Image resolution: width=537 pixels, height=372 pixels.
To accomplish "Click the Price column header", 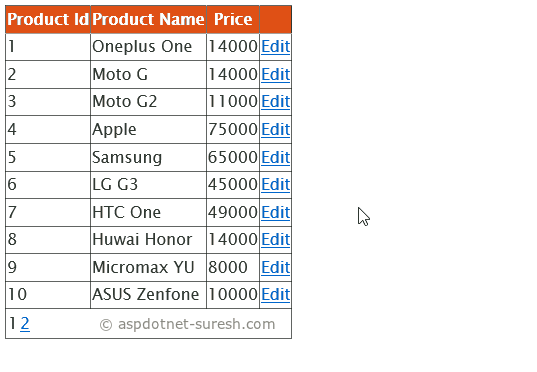I will click(x=233, y=19).
